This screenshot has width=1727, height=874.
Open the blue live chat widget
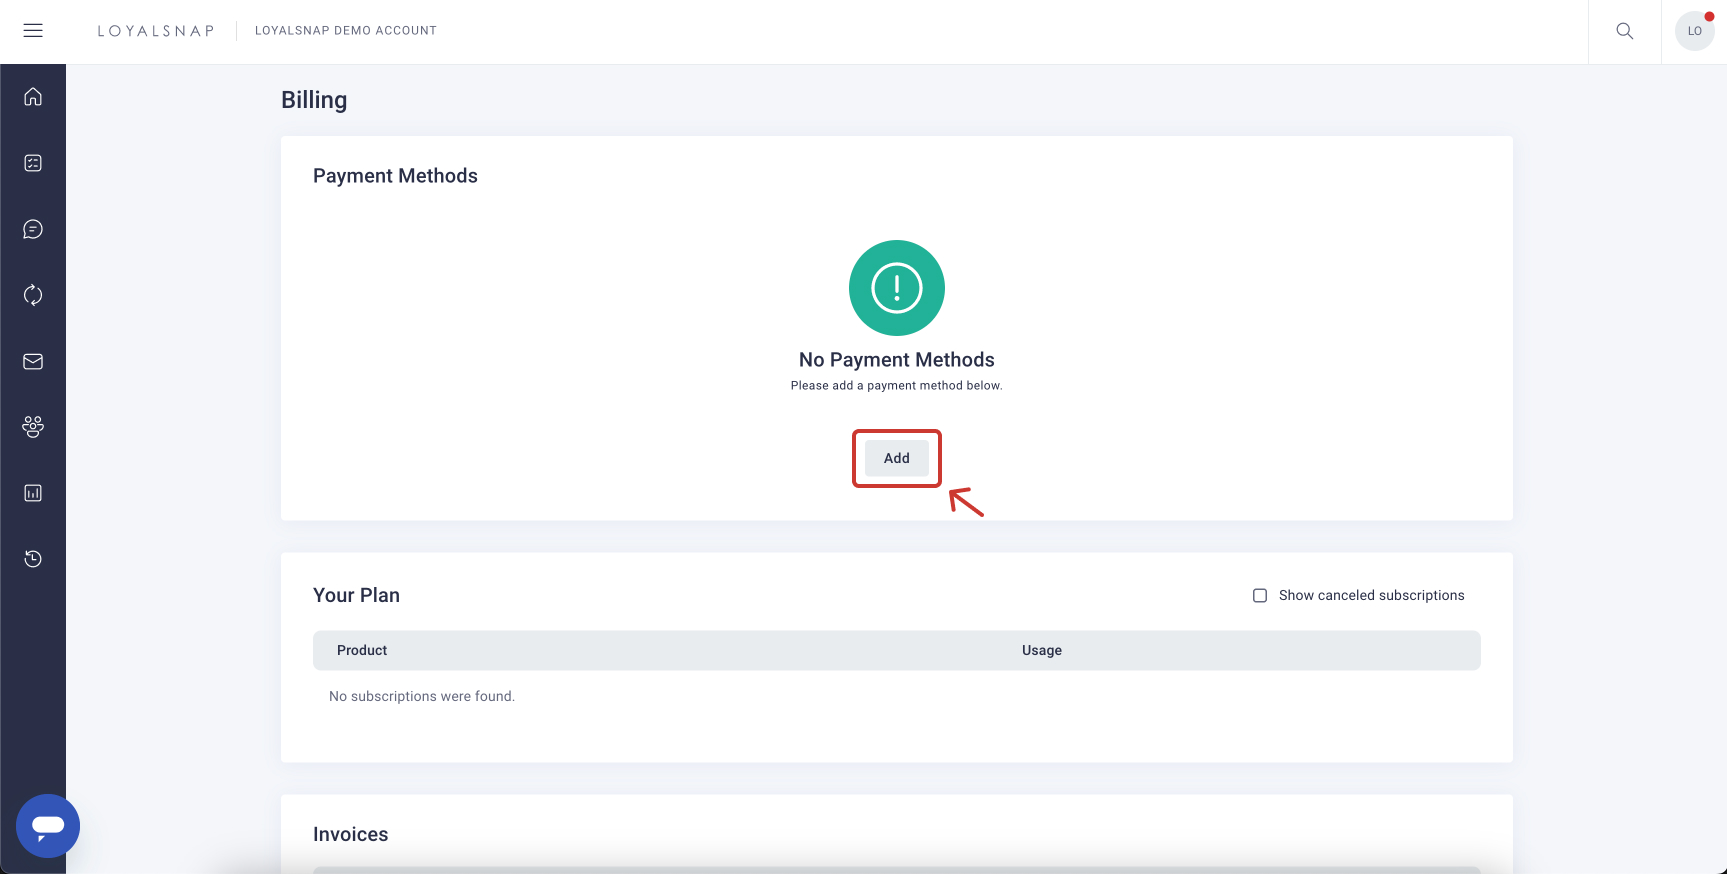point(48,826)
